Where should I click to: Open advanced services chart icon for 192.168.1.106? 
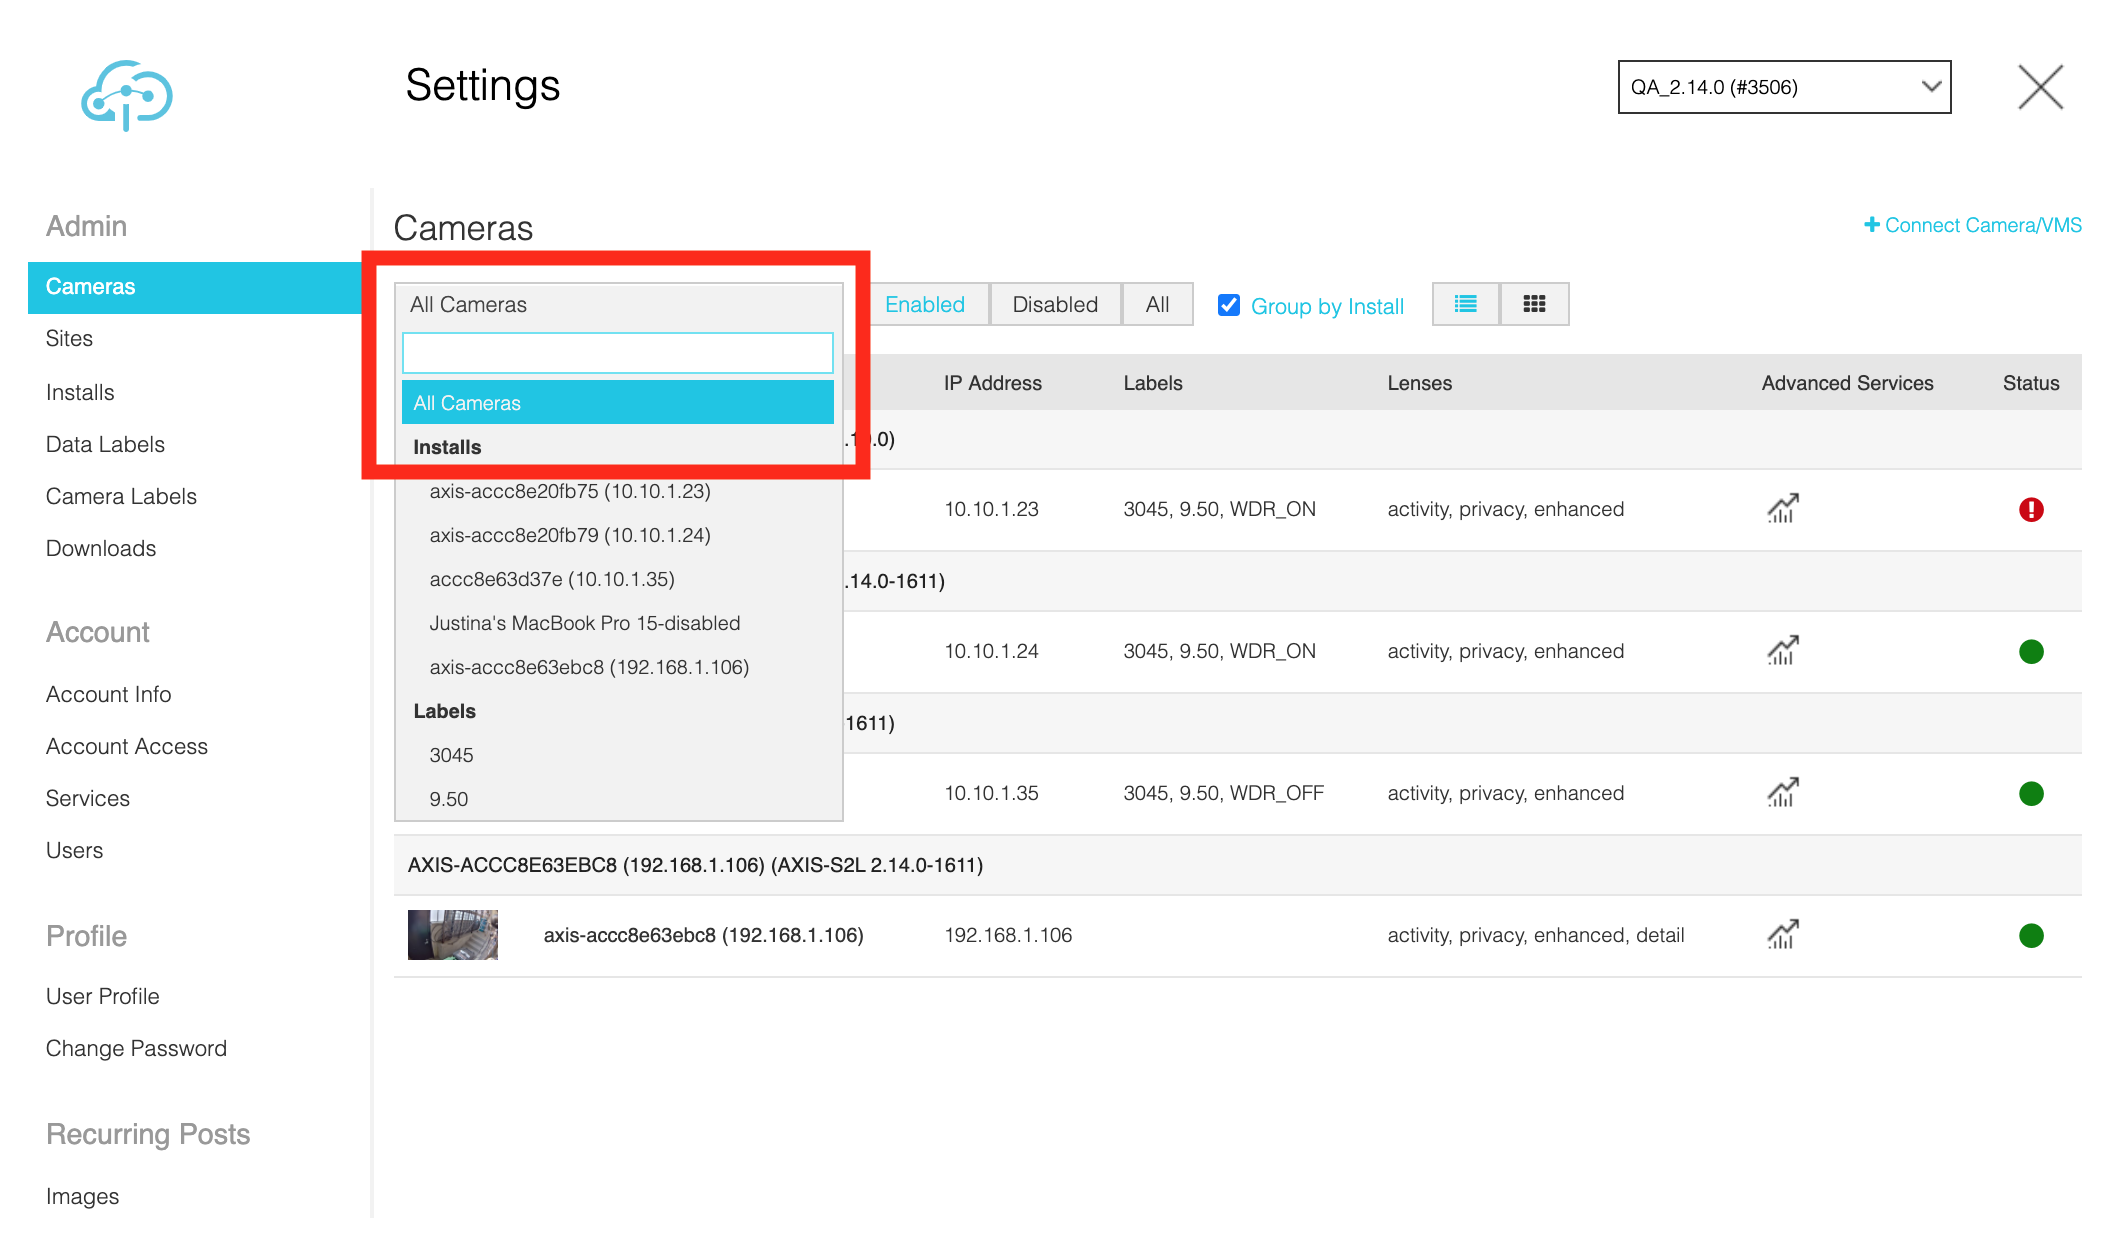pos(1782,935)
